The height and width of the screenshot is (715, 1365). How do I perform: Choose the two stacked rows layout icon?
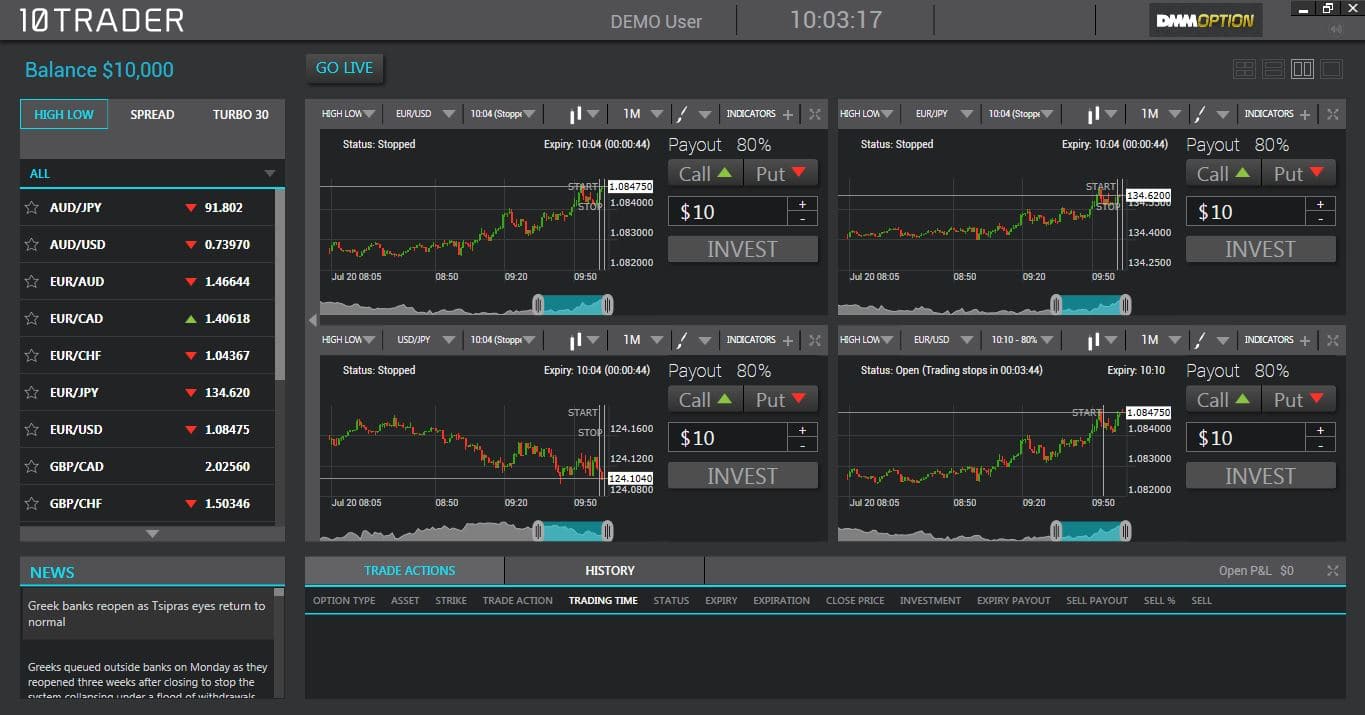pyautogui.click(x=1273, y=69)
